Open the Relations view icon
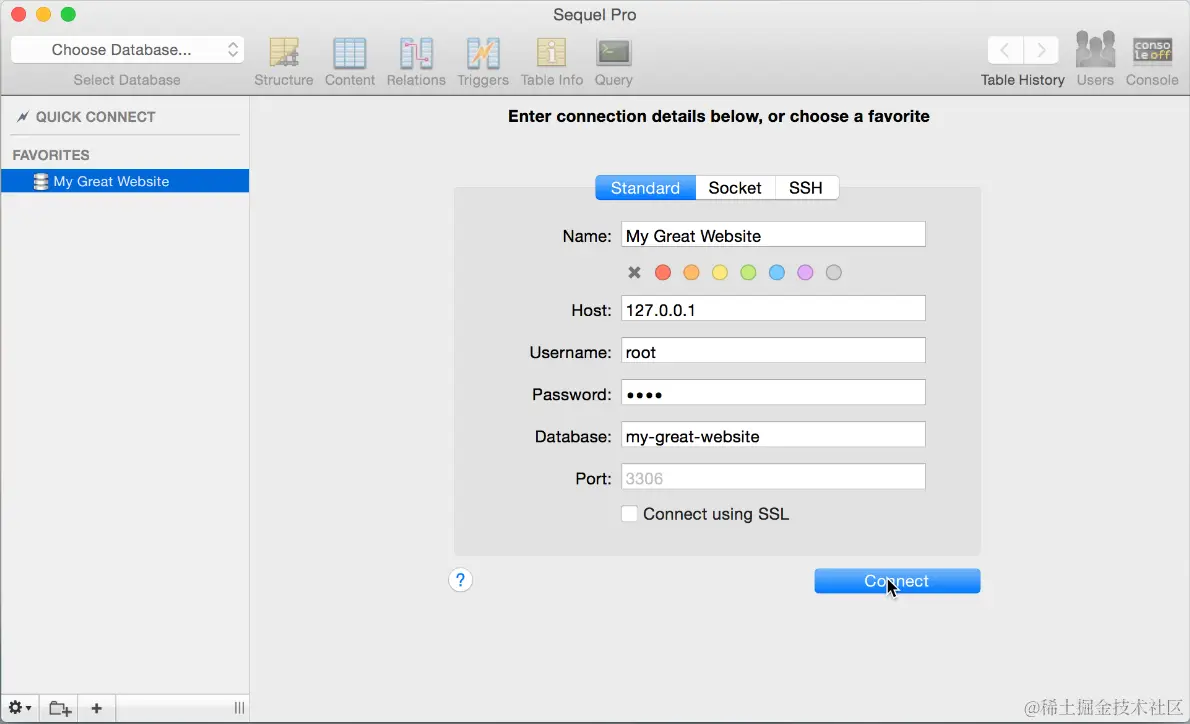 click(x=416, y=53)
